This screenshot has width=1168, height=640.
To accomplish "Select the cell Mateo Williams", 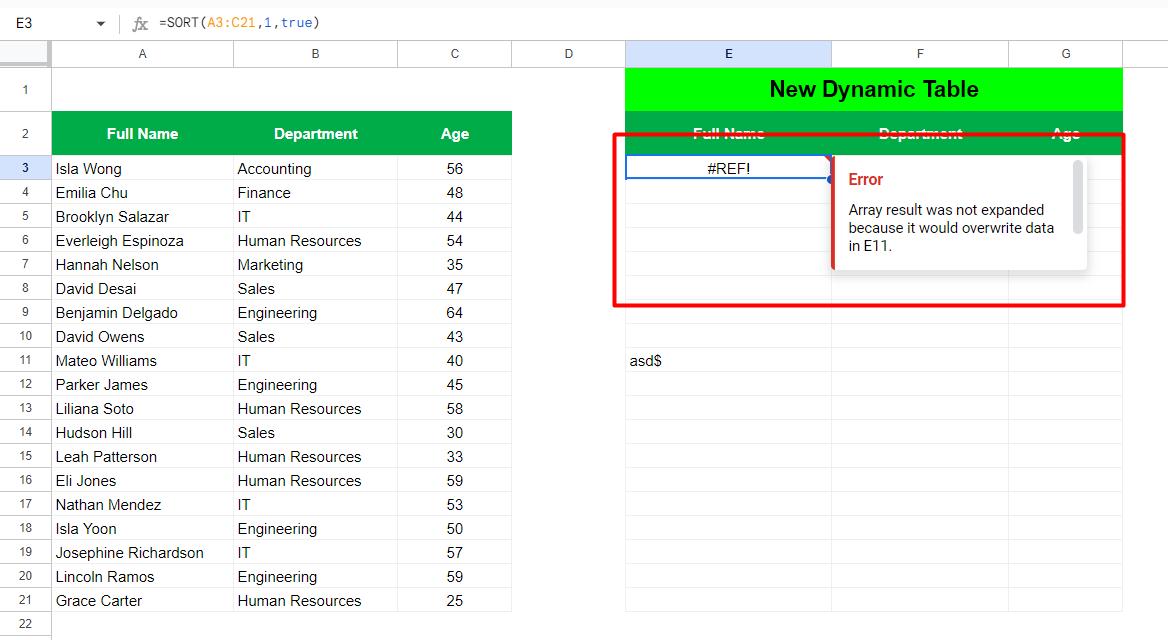I will point(142,361).
